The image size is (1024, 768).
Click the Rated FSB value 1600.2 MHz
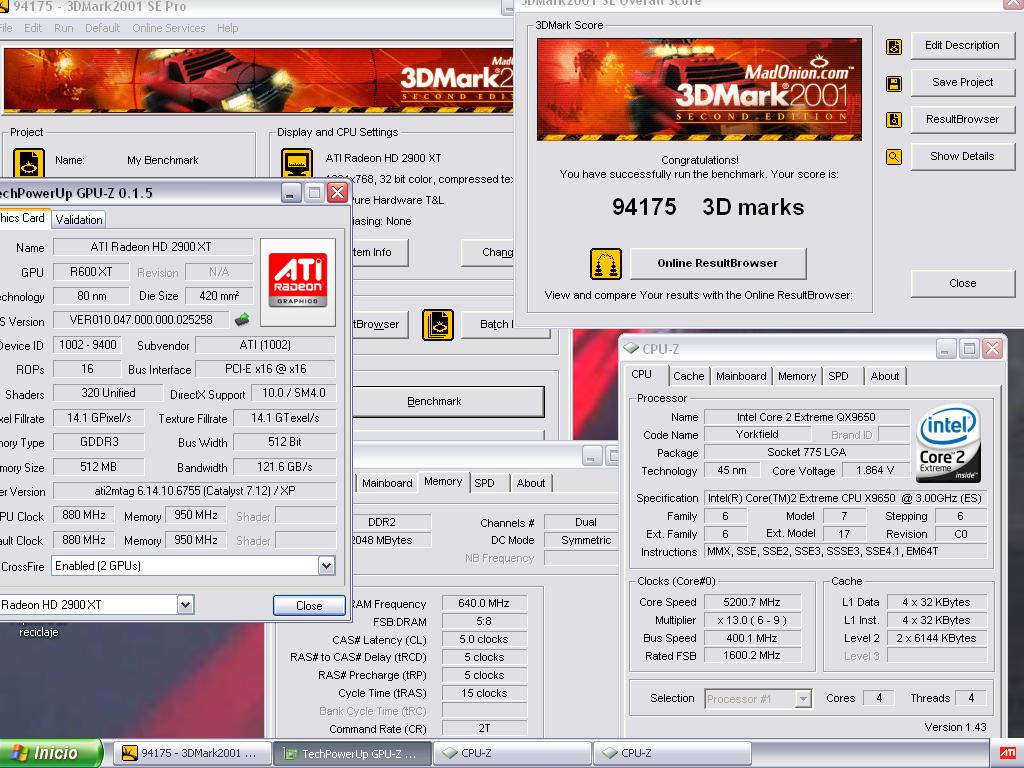click(x=752, y=656)
